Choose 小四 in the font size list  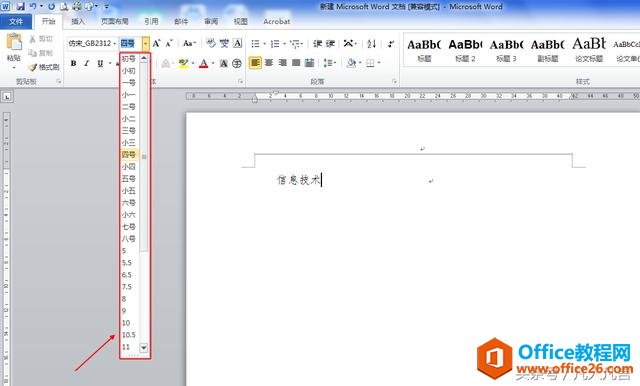click(129, 167)
